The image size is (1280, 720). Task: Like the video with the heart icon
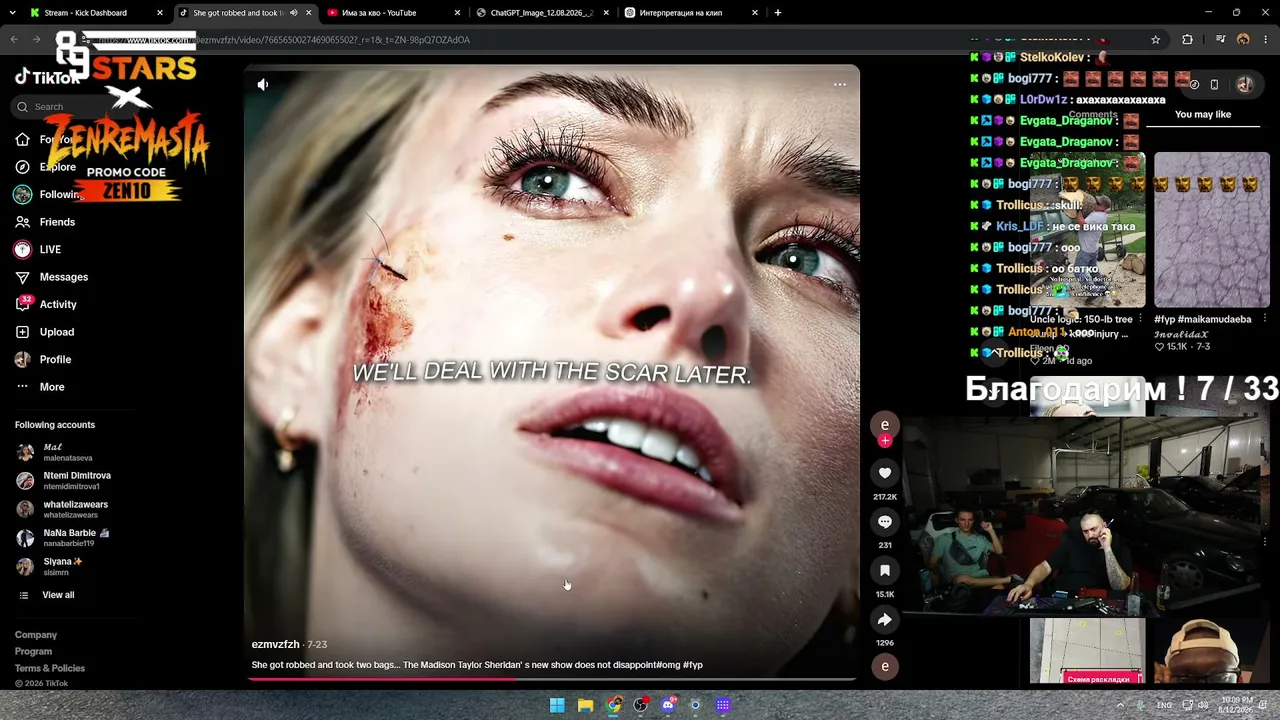pyautogui.click(x=885, y=473)
